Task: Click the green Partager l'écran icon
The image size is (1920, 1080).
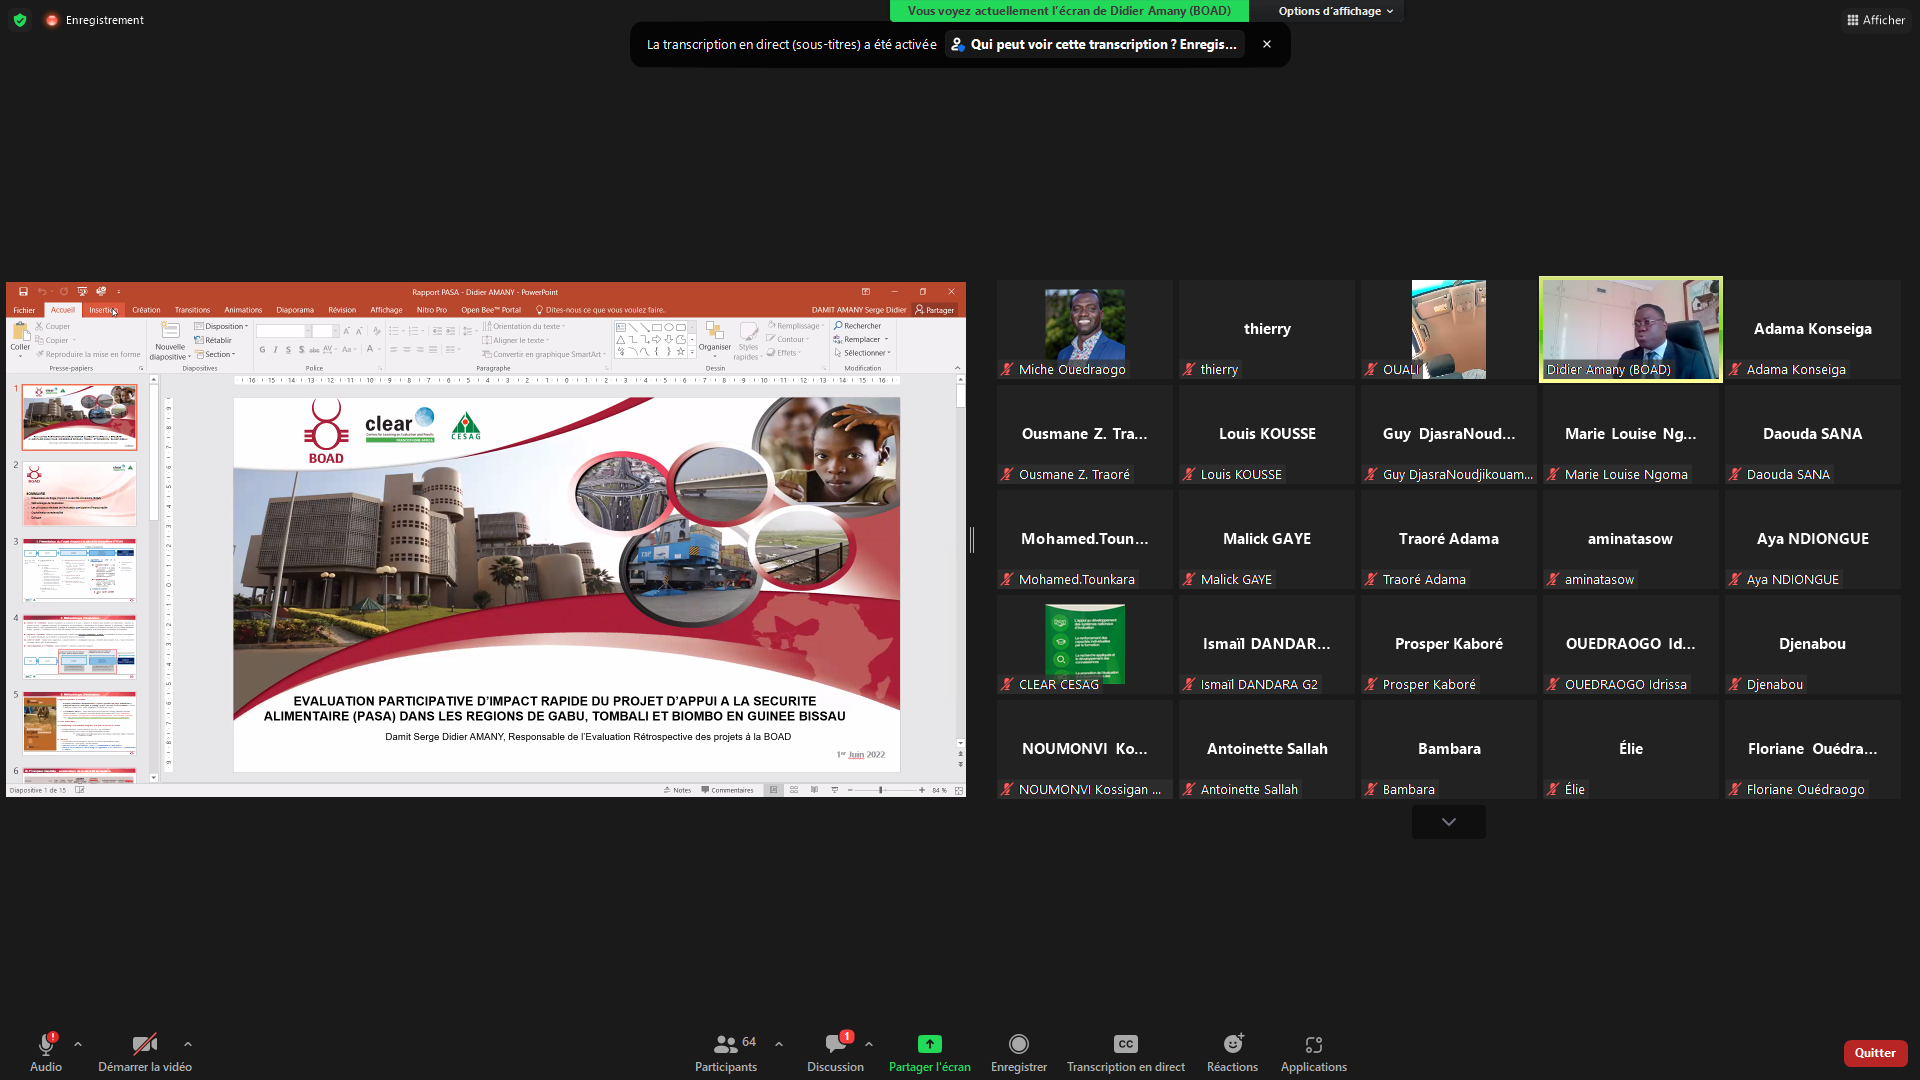Action: point(930,1044)
